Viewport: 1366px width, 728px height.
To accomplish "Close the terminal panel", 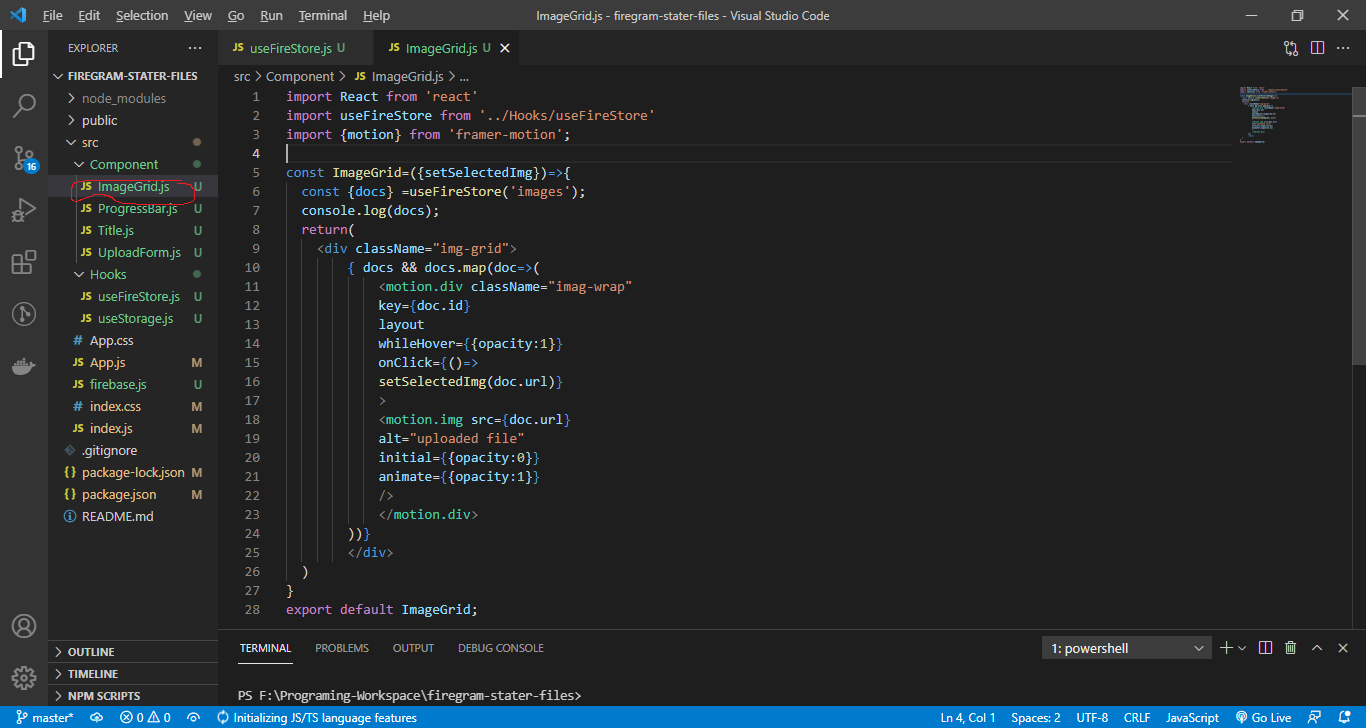I will click(x=1343, y=648).
